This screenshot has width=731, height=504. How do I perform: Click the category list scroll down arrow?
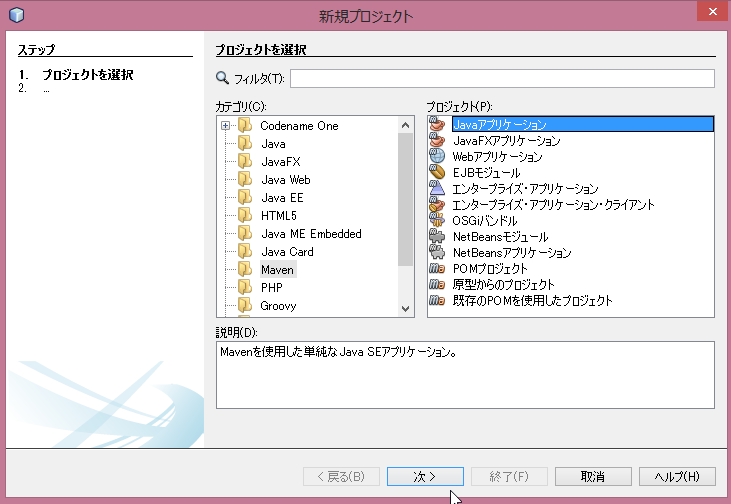[x=405, y=309]
